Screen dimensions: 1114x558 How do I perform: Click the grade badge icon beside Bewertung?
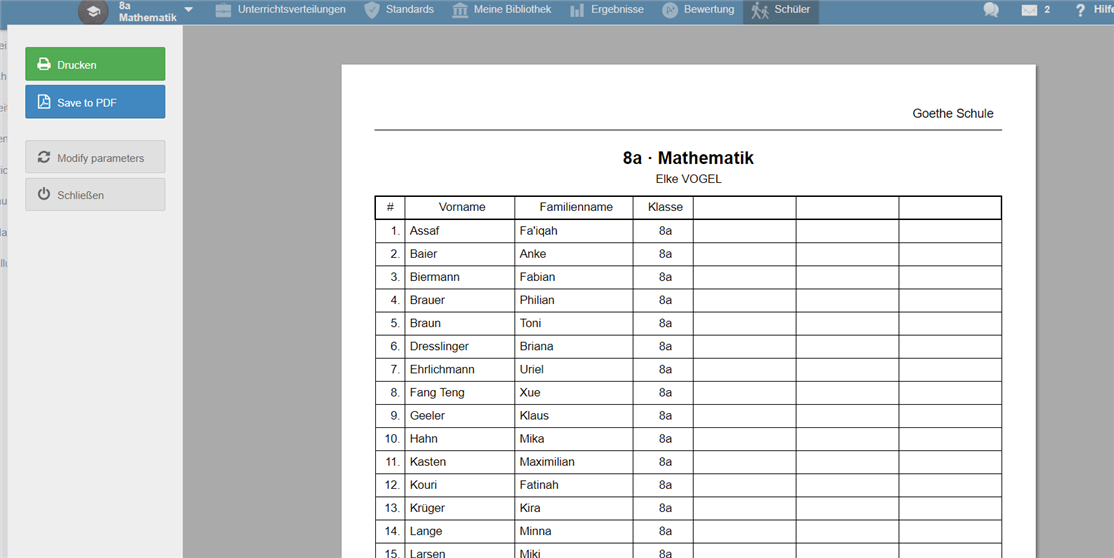(669, 10)
